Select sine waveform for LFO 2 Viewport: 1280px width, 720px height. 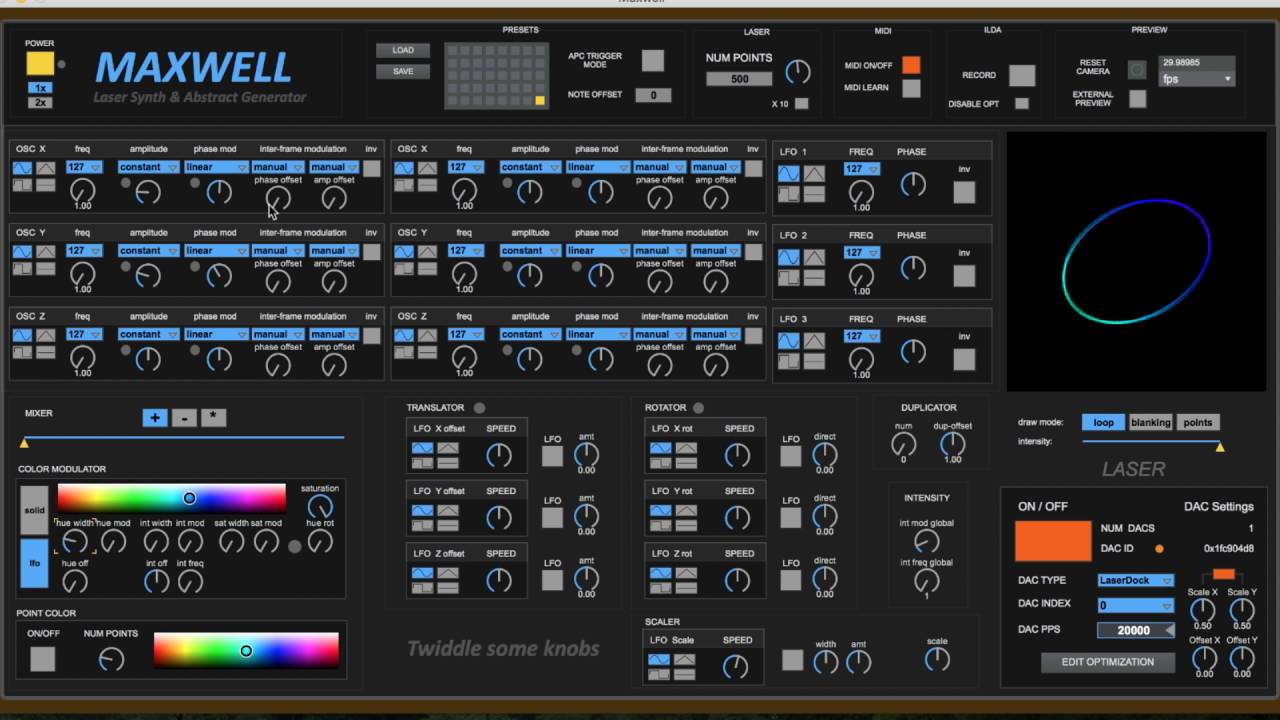tap(789, 257)
